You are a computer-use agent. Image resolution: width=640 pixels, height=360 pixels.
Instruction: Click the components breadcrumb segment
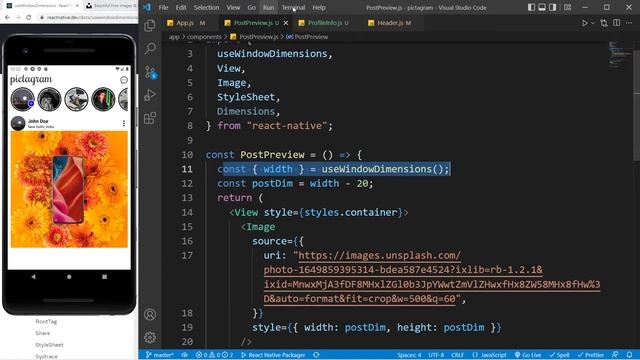(204, 37)
